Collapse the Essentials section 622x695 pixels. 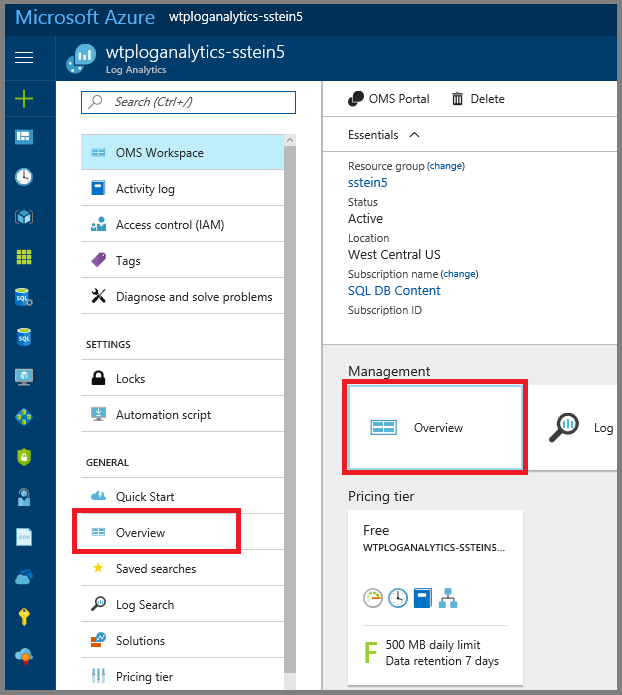[383, 135]
